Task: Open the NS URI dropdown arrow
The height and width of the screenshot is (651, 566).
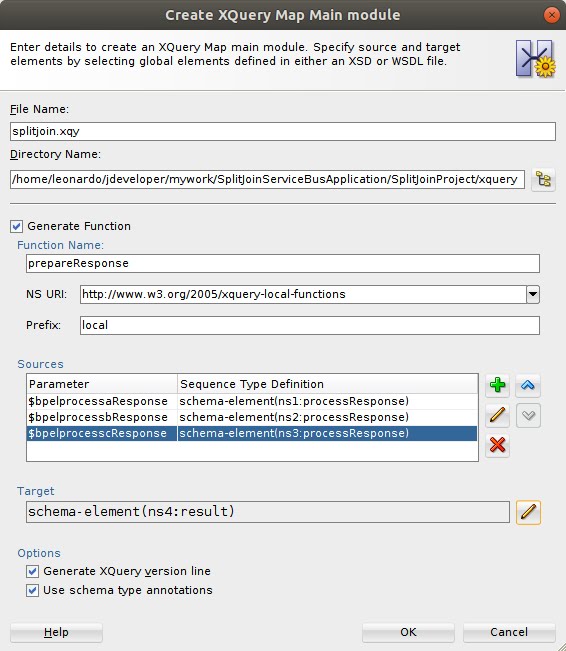Action: (x=533, y=294)
